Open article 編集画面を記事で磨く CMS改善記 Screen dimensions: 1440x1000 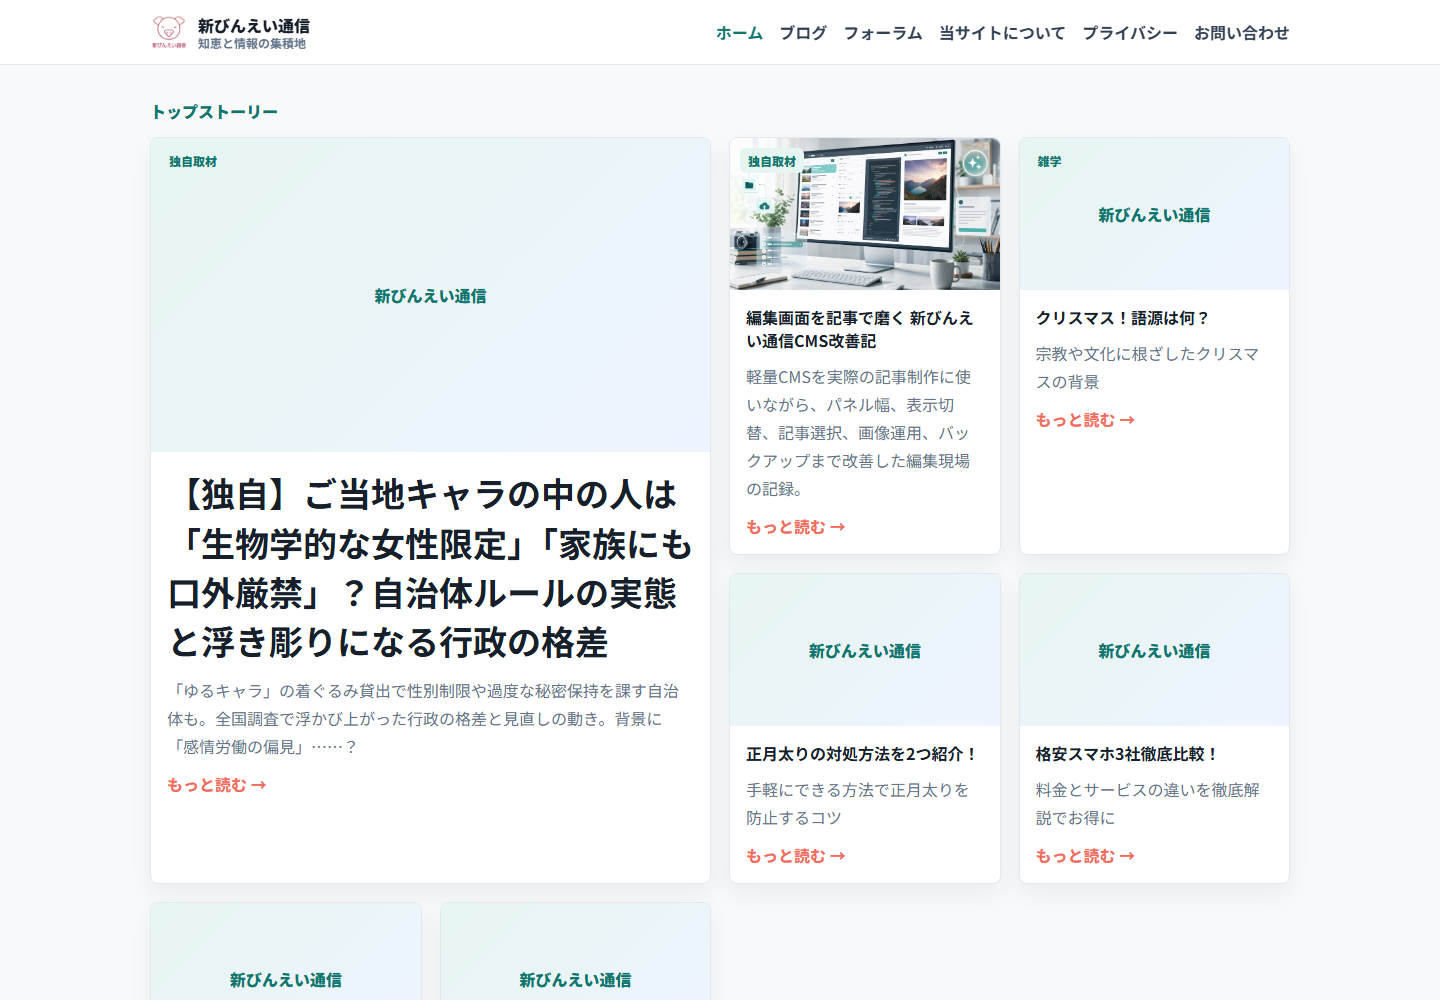[x=860, y=329]
